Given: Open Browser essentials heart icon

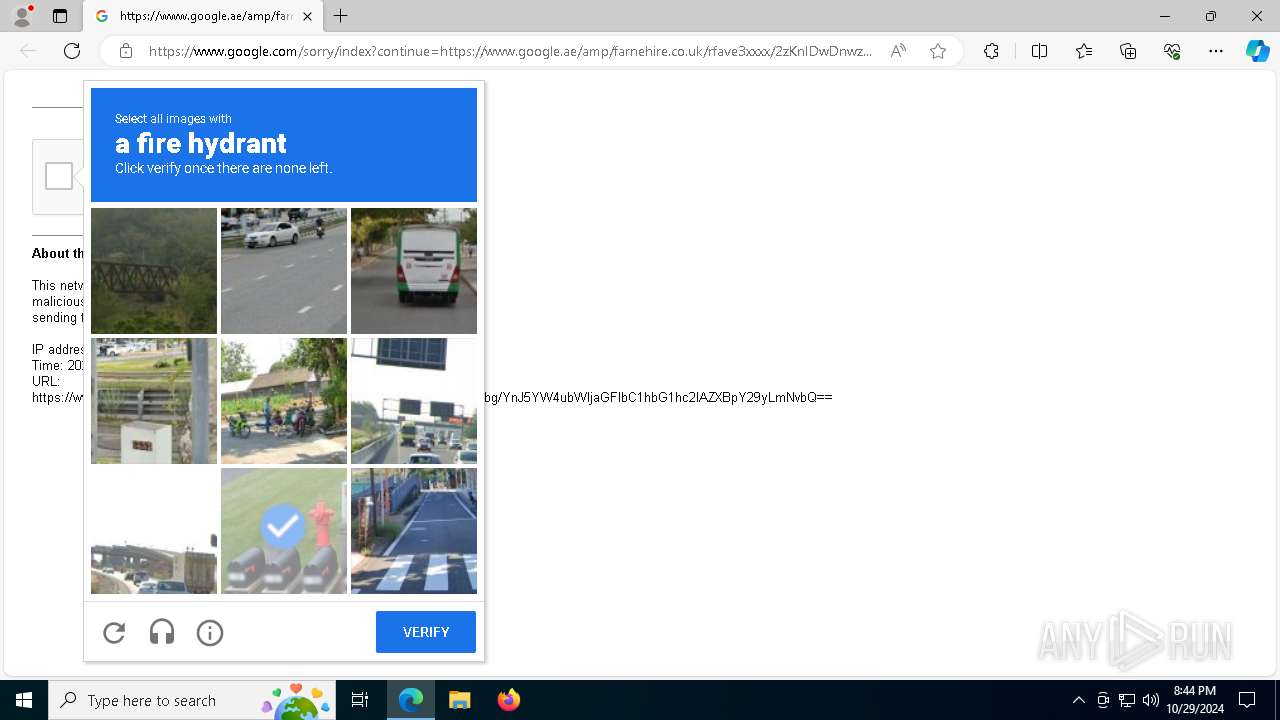Looking at the screenshot, I should 1172,51.
